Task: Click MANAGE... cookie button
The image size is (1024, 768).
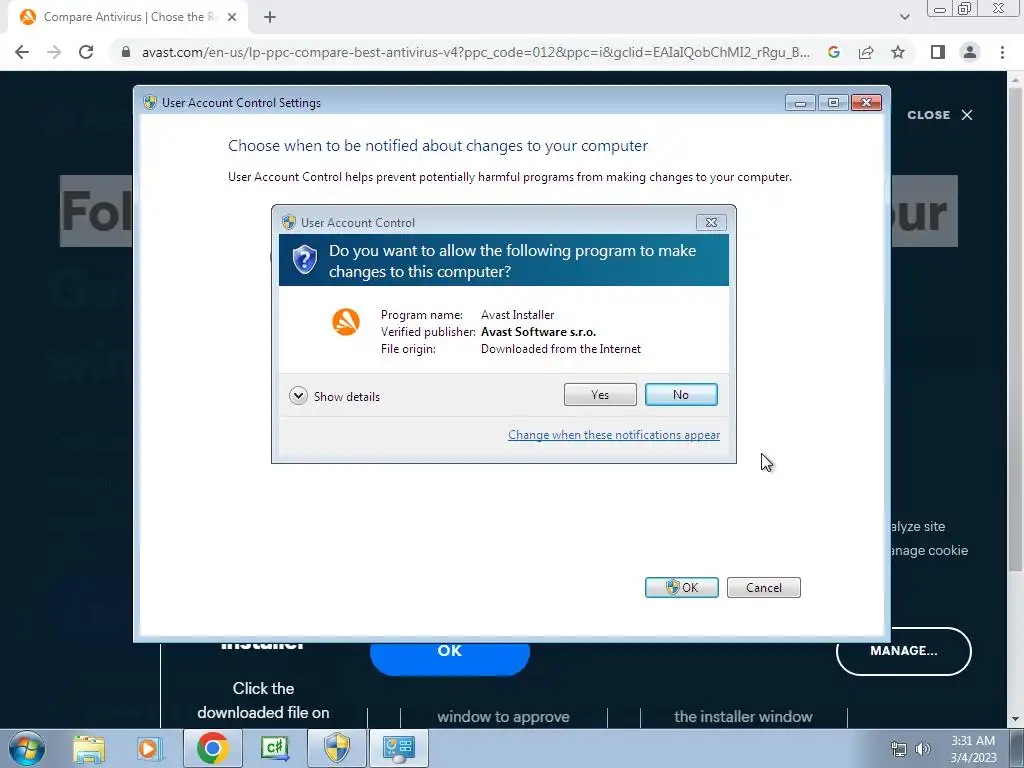Action: tap(904, 651)
